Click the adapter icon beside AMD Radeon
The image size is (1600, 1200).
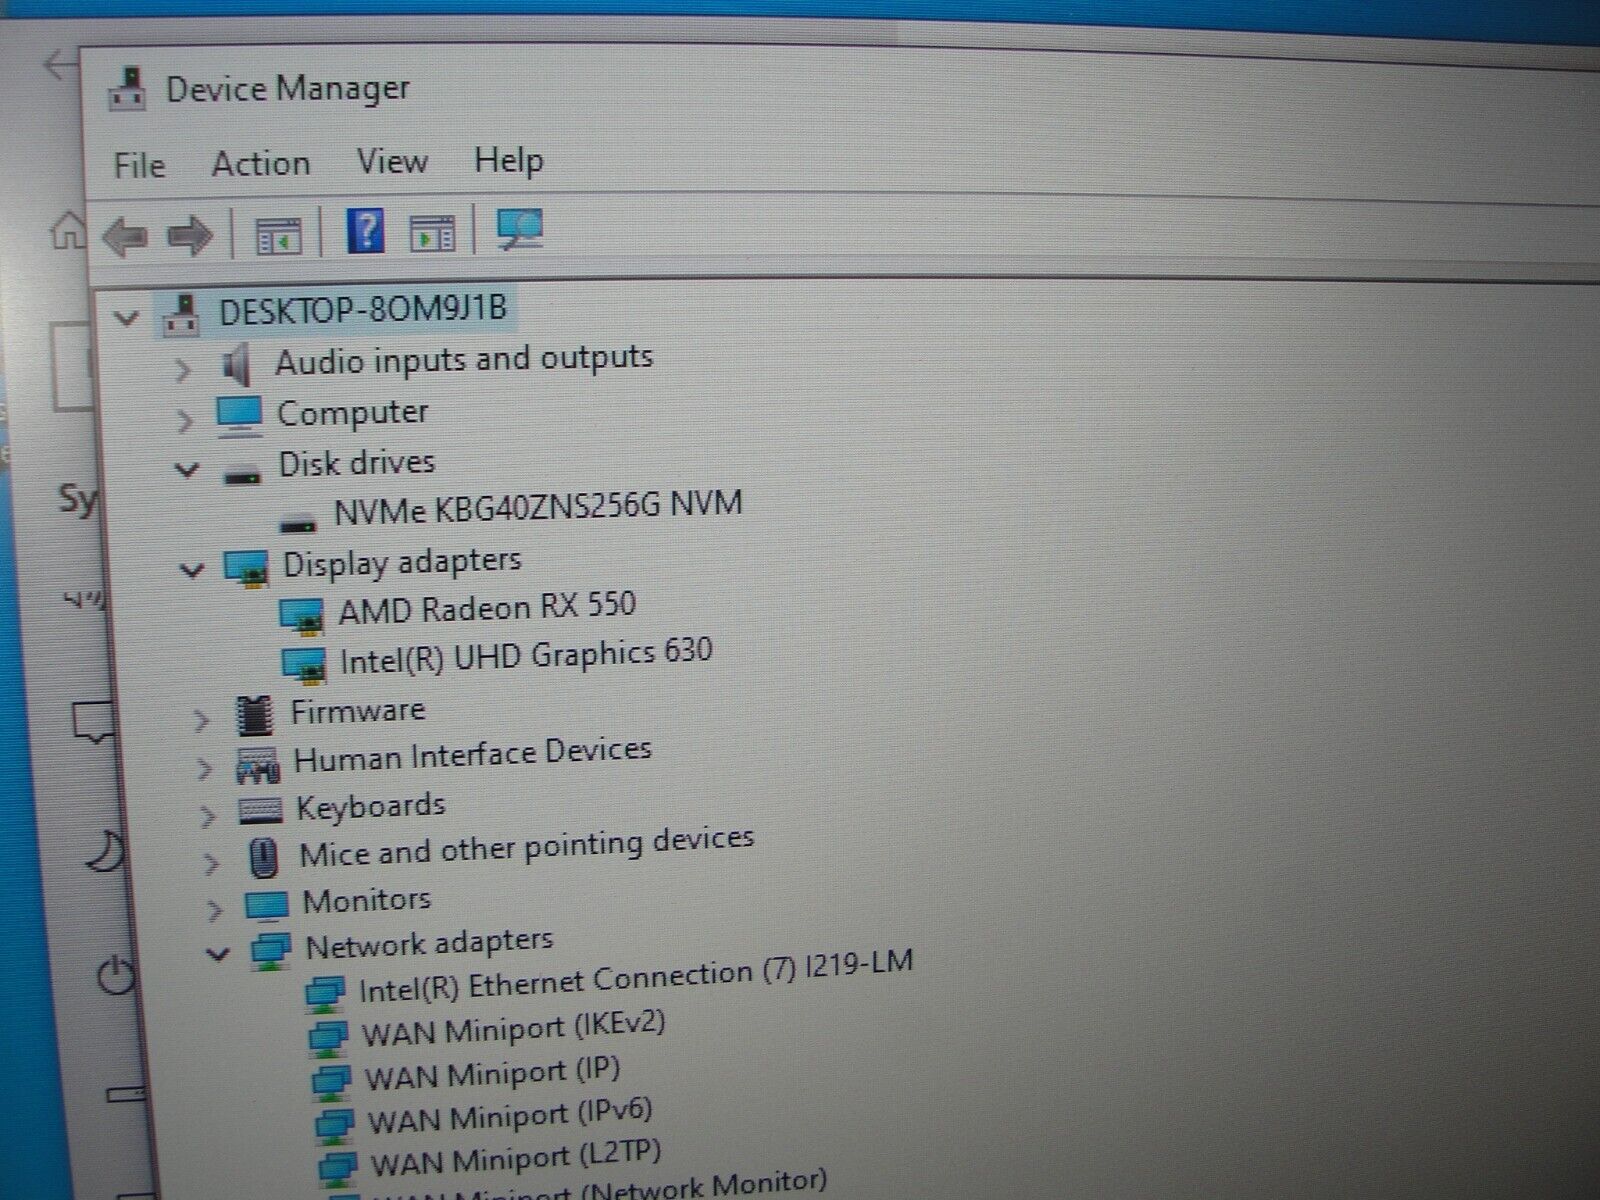click(x=302, y=617)
